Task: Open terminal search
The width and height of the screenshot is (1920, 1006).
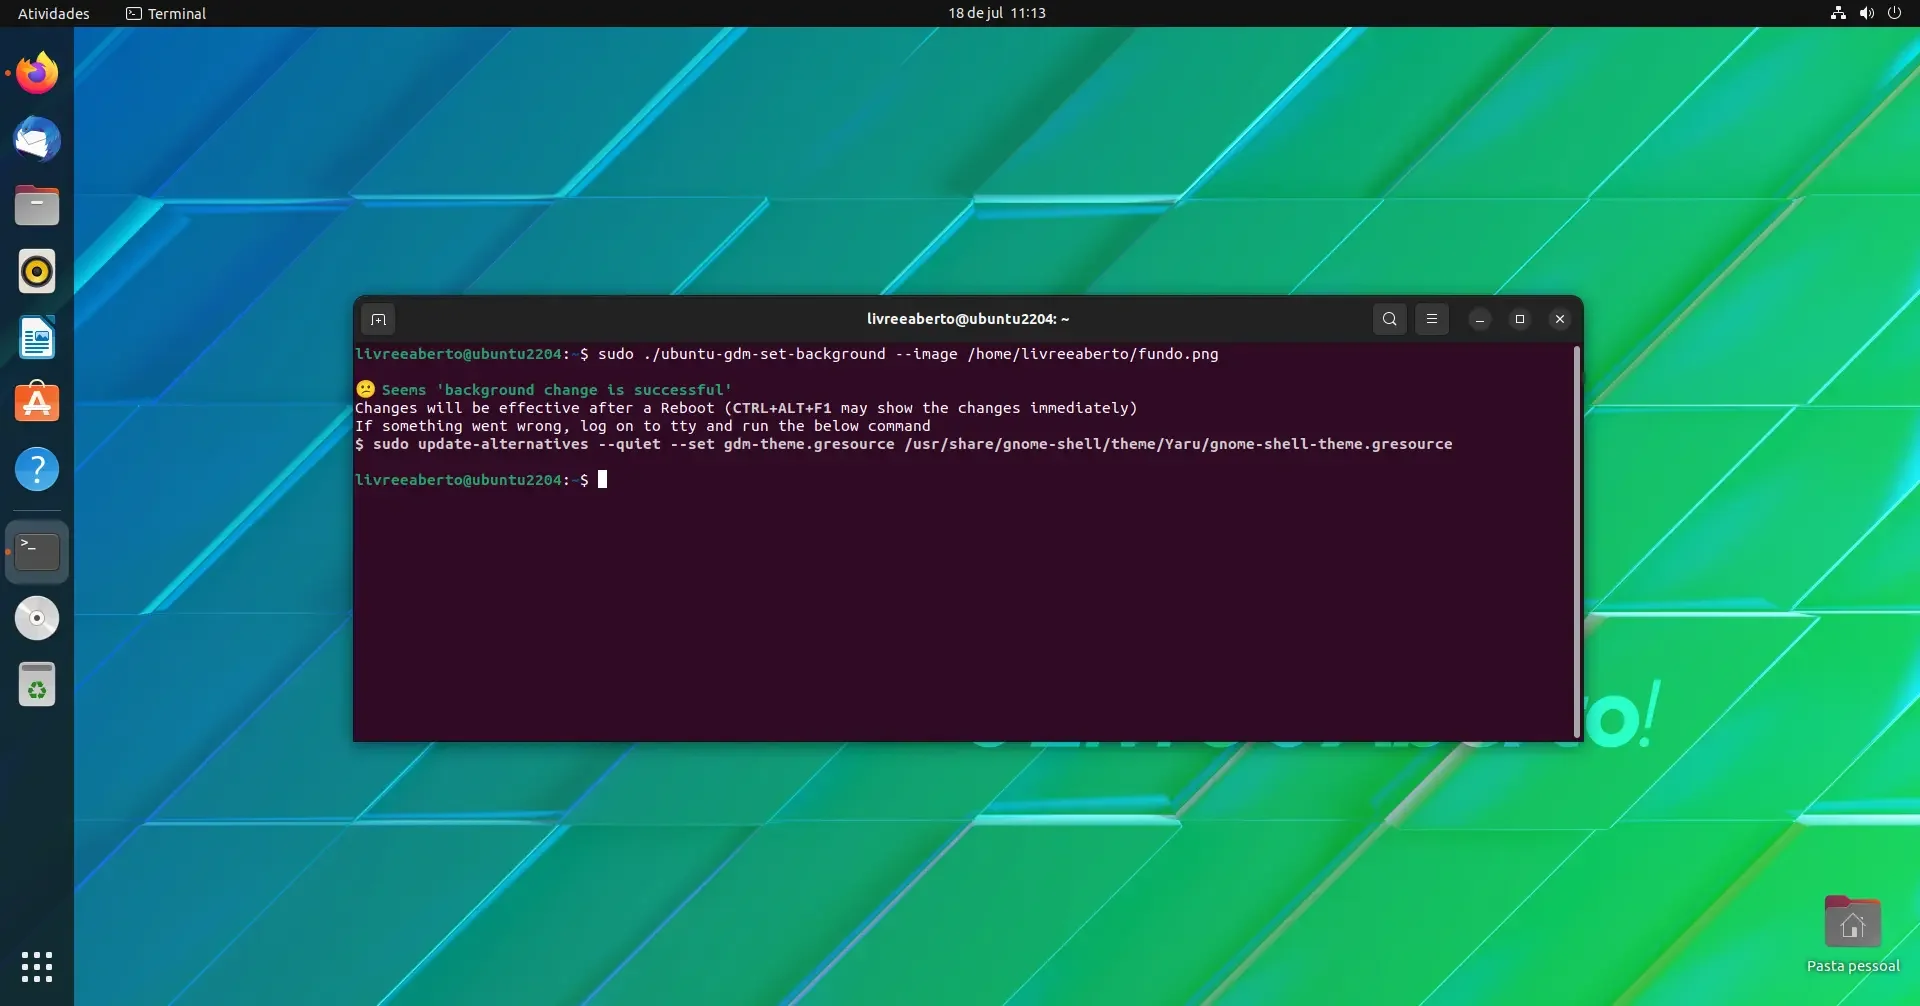Action: pyautogui.click(x=1389, y=319)
